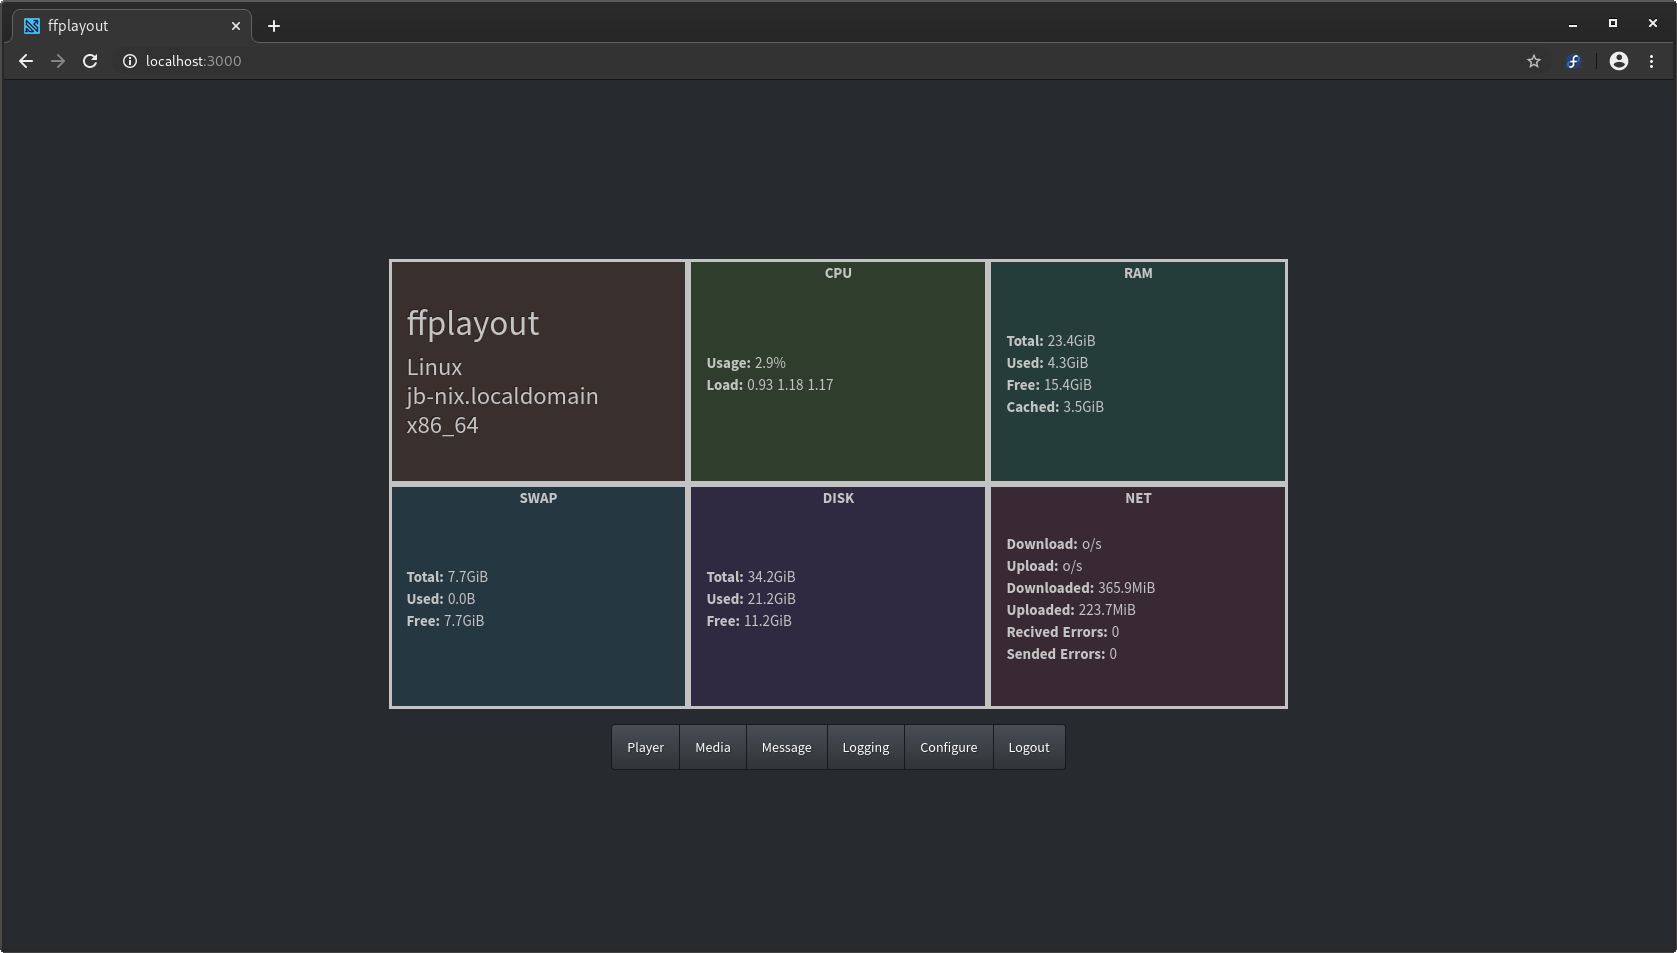Click the SWAP panel heading

tap(538, 498)
